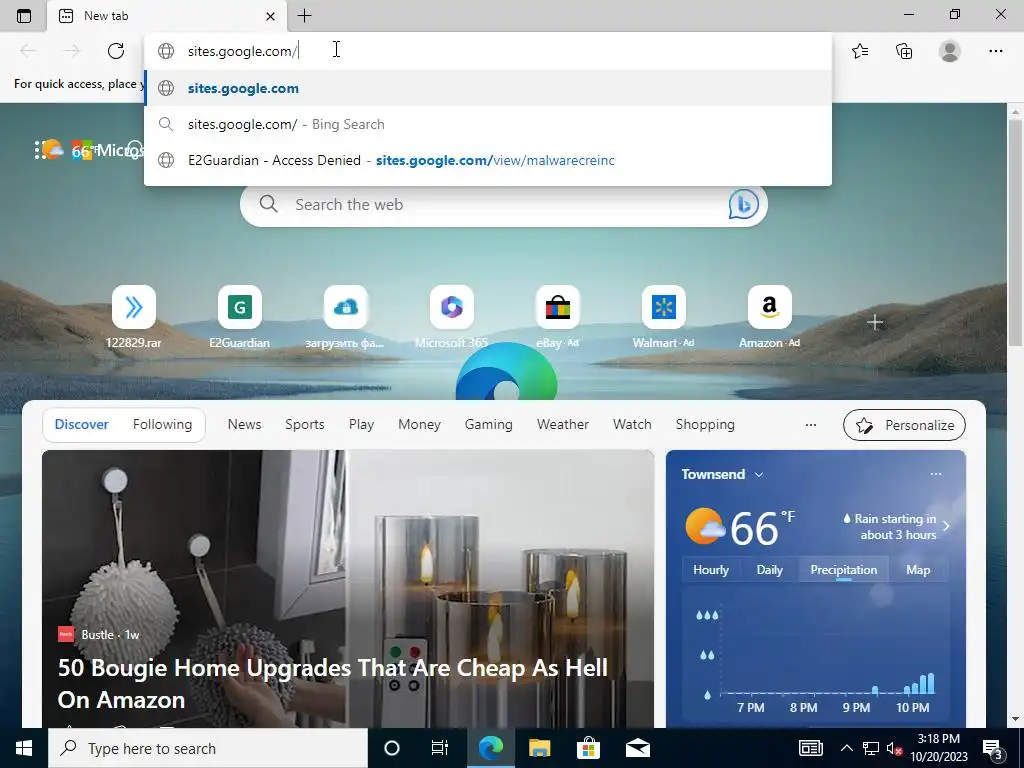1024x768 pixels.
Task: Open the Money feed category
Action: tap(419, 424)
